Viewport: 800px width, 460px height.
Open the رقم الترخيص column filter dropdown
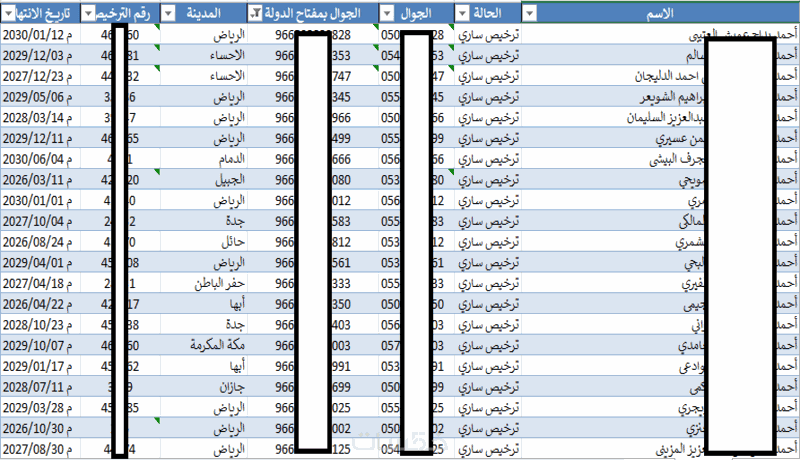pos(88,14)
